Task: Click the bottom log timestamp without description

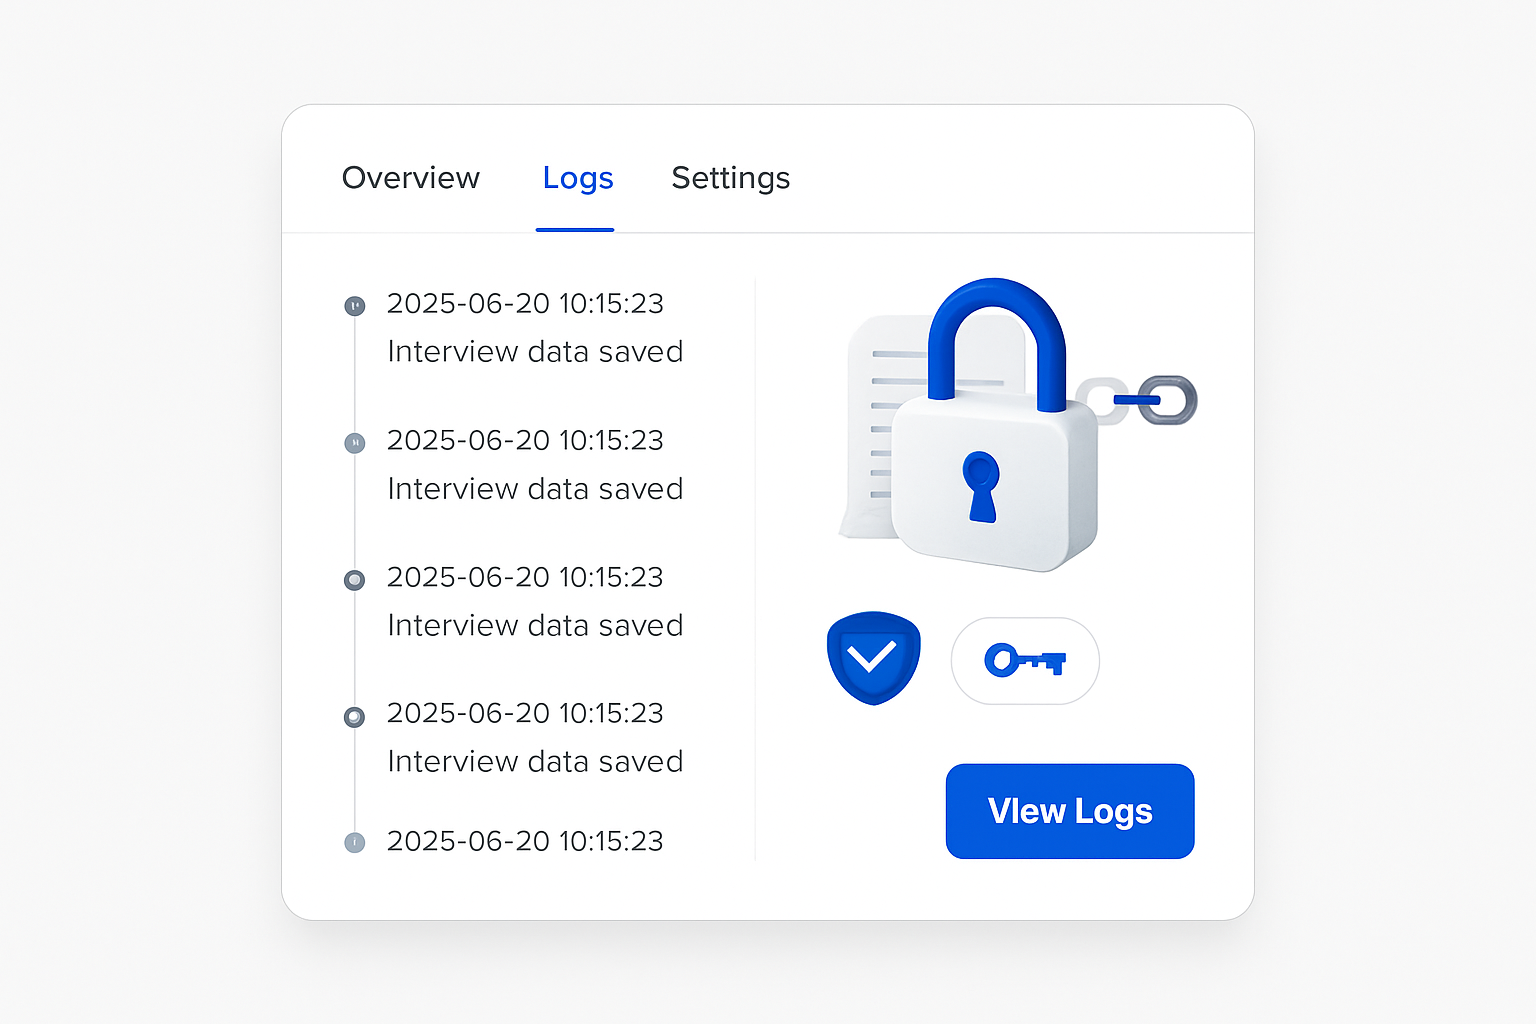Action: [x=525, y=841]
